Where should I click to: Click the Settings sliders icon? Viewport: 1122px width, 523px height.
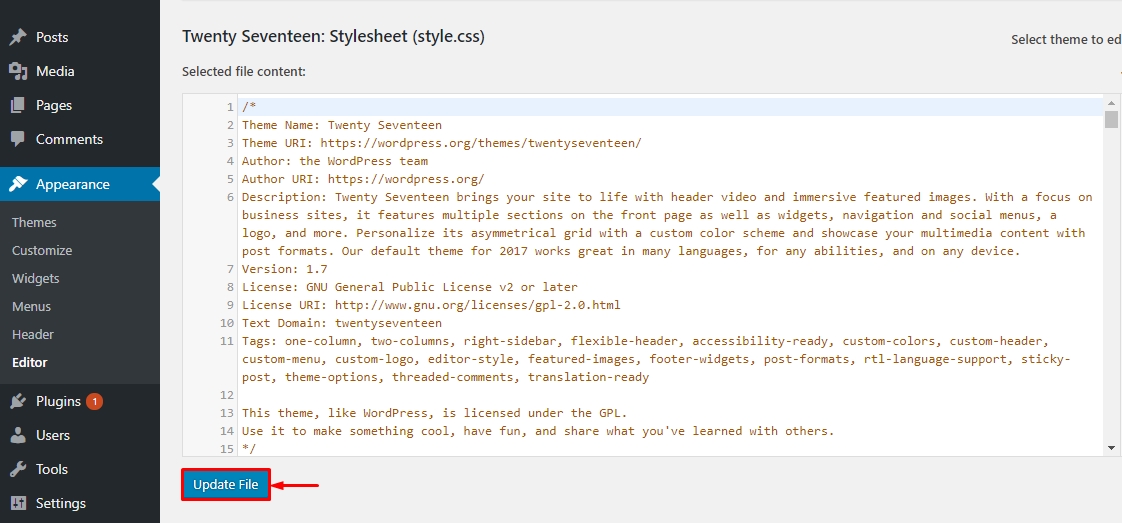(18, 503)
